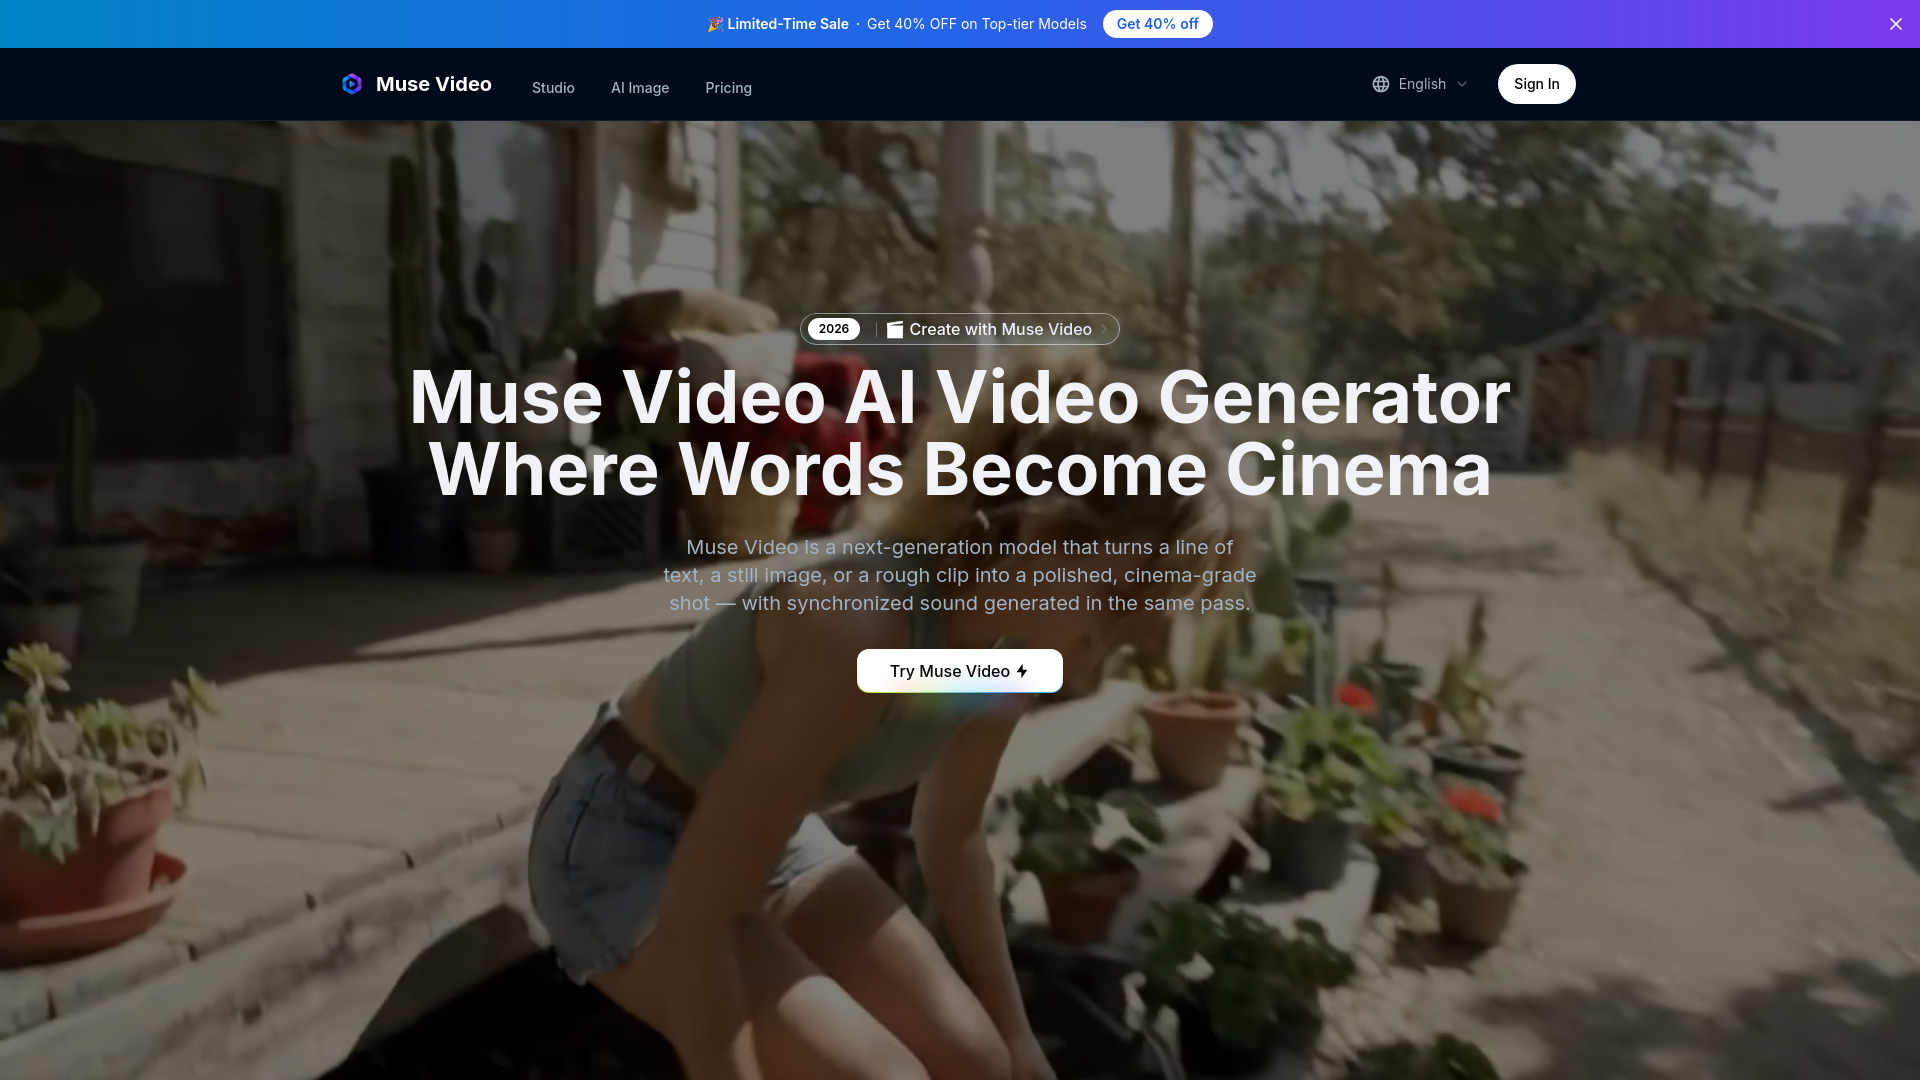Click the clapperboard icon in the Create pill
The width and height of the screenshot is (1920, 1080).
(895, 329)
